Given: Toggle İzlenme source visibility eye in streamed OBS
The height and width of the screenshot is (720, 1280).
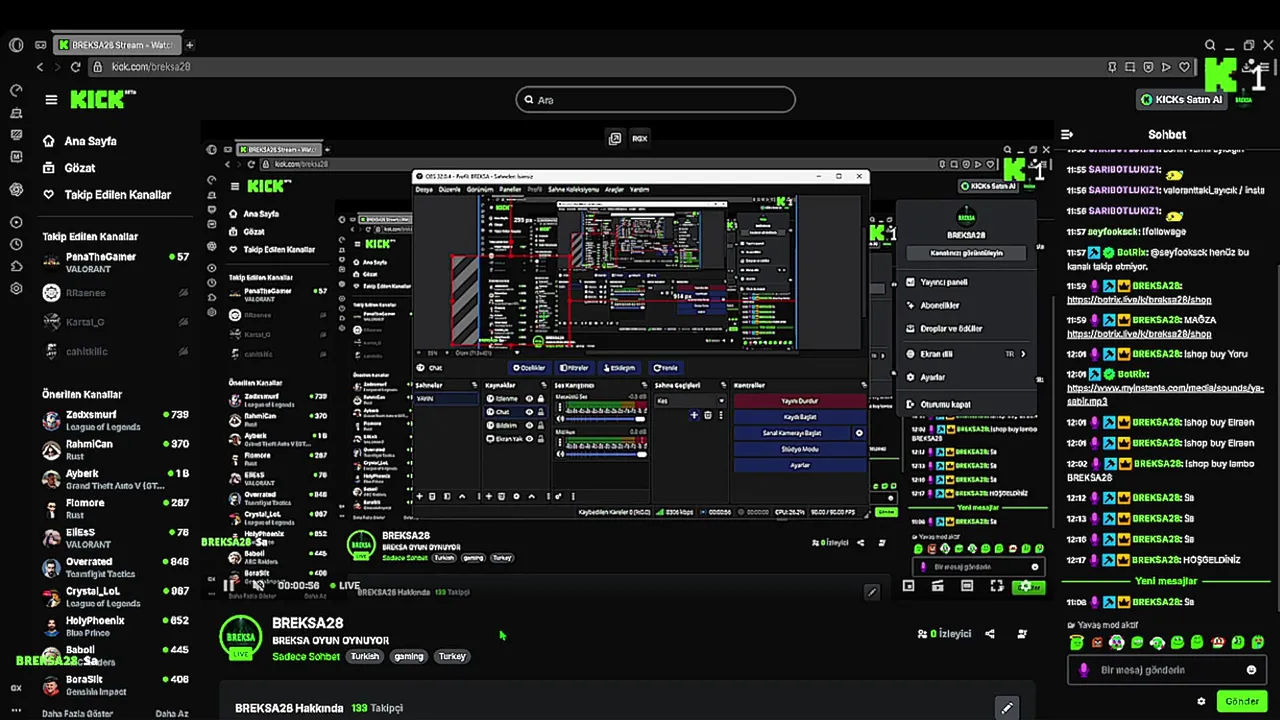Looking at the screenshot, I should click(x=529, y=398).
